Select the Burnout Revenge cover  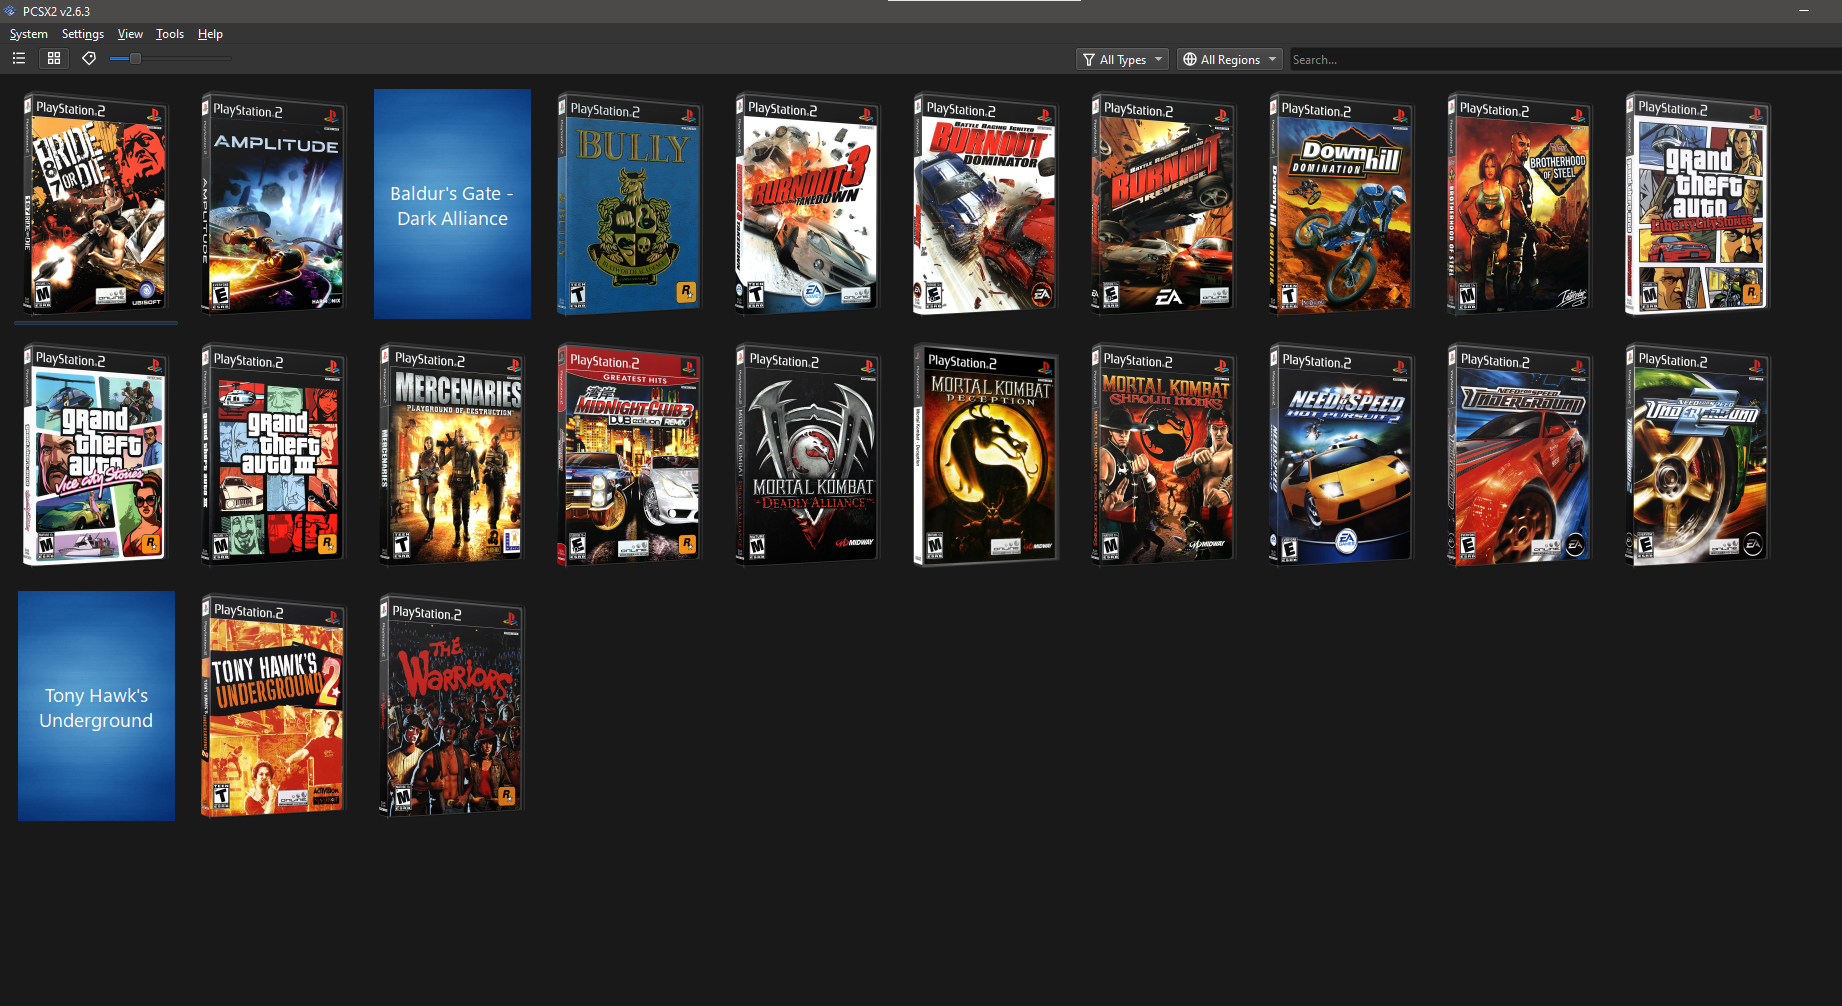point(1164,204)
